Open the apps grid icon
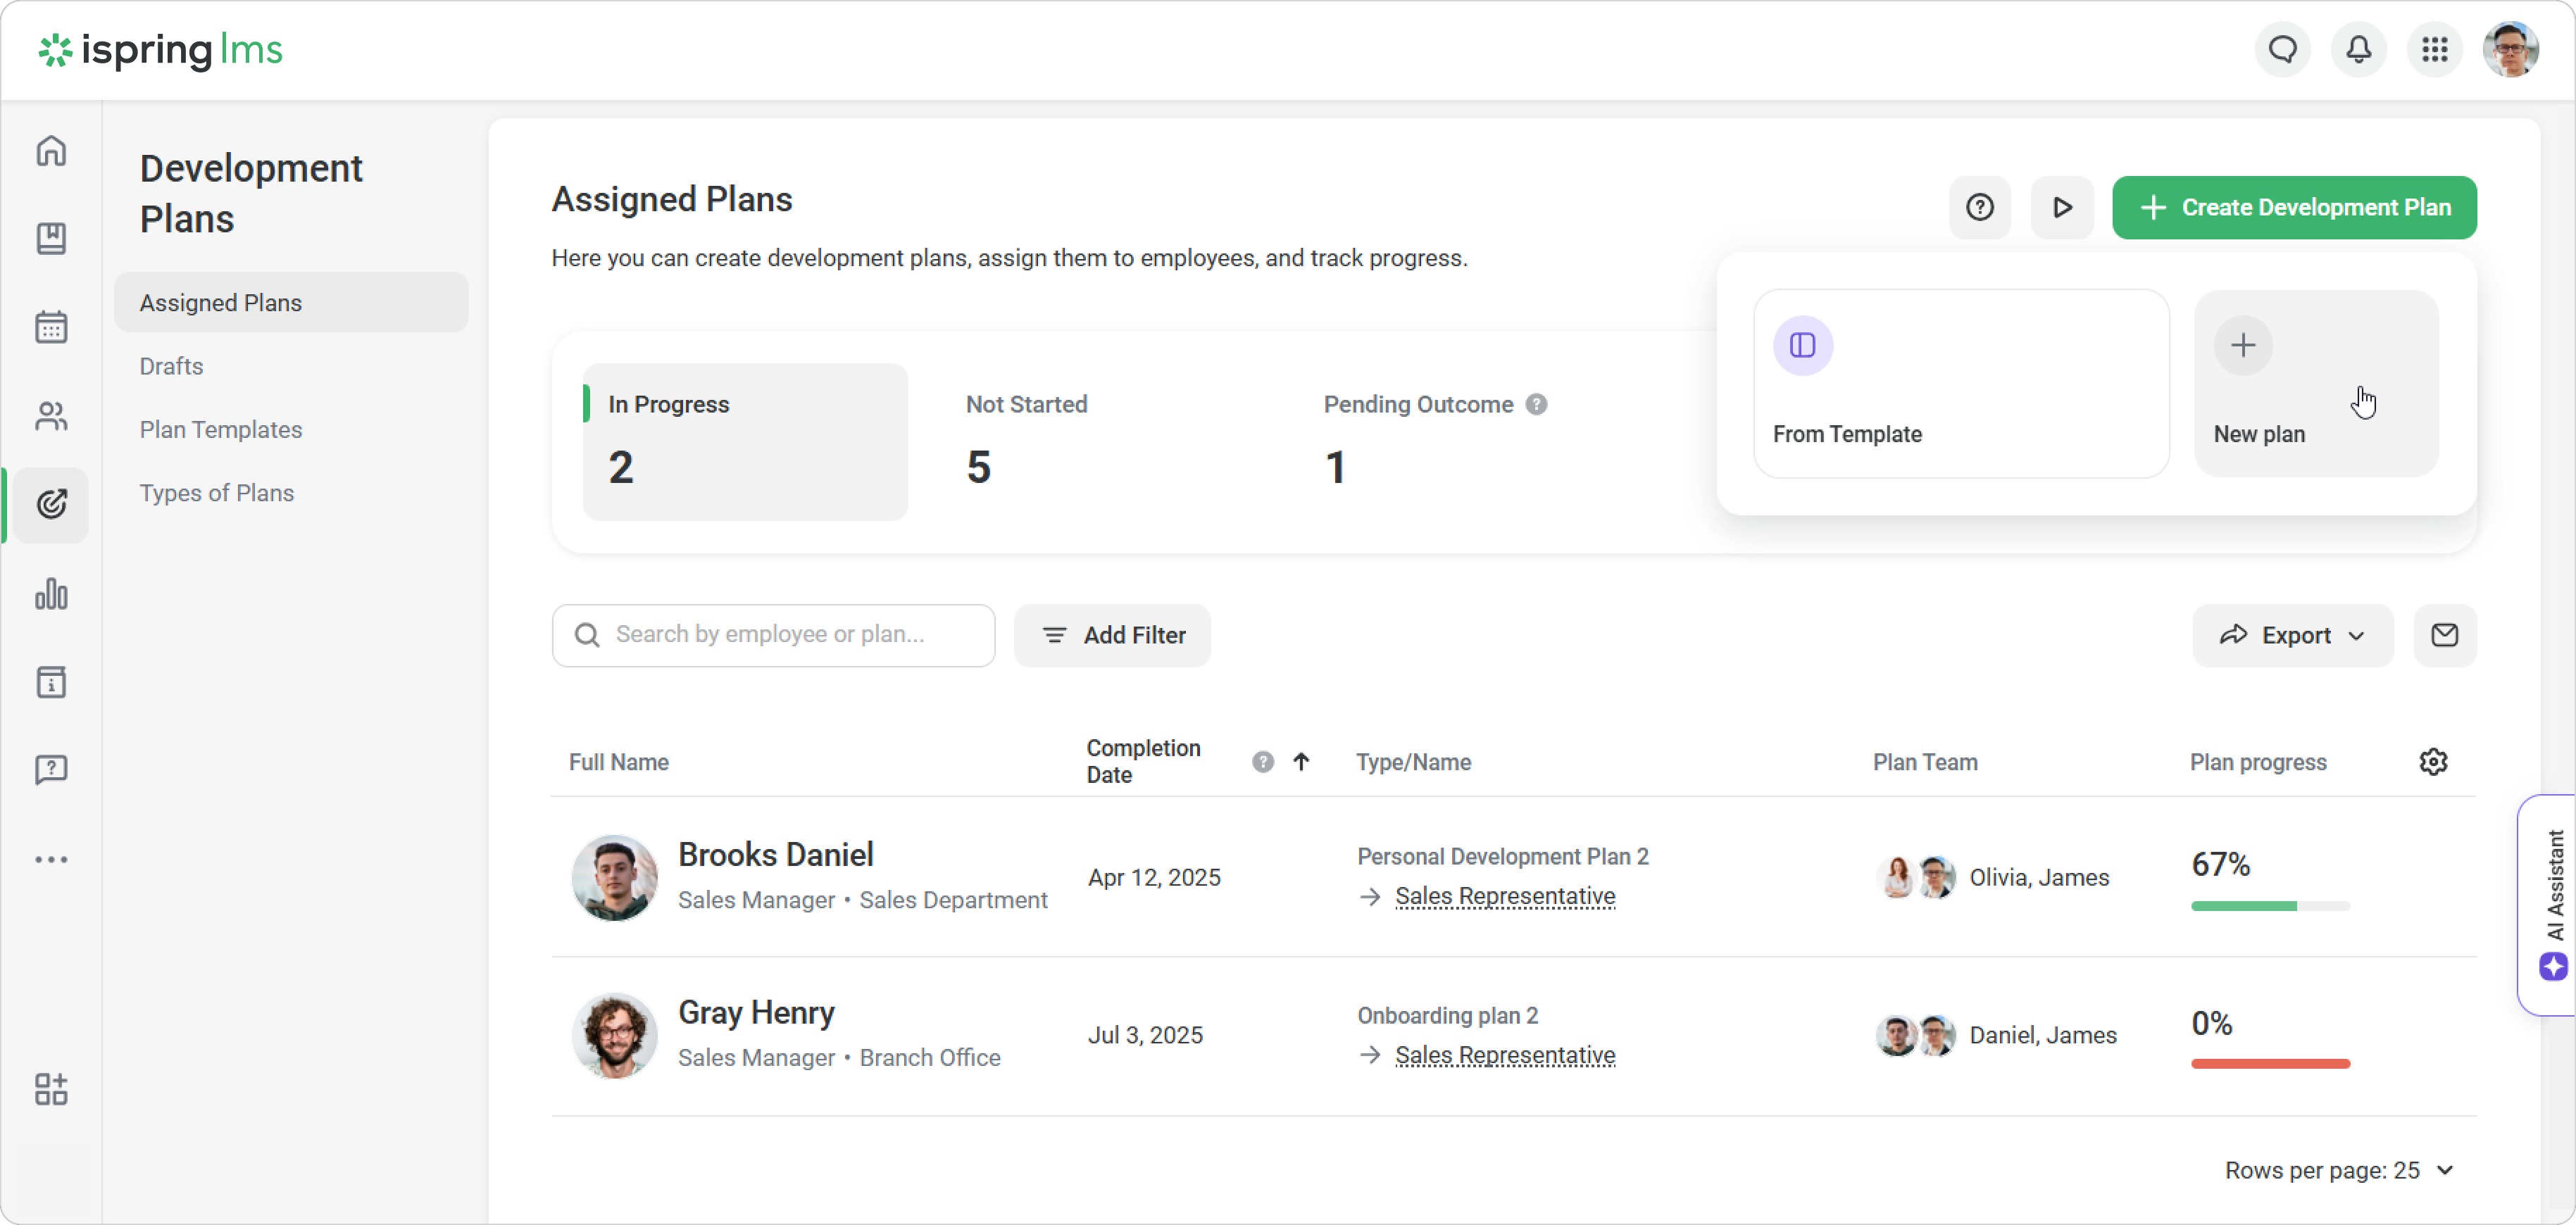This screenshot has width=2576, height=1225. coord(2434,49)
